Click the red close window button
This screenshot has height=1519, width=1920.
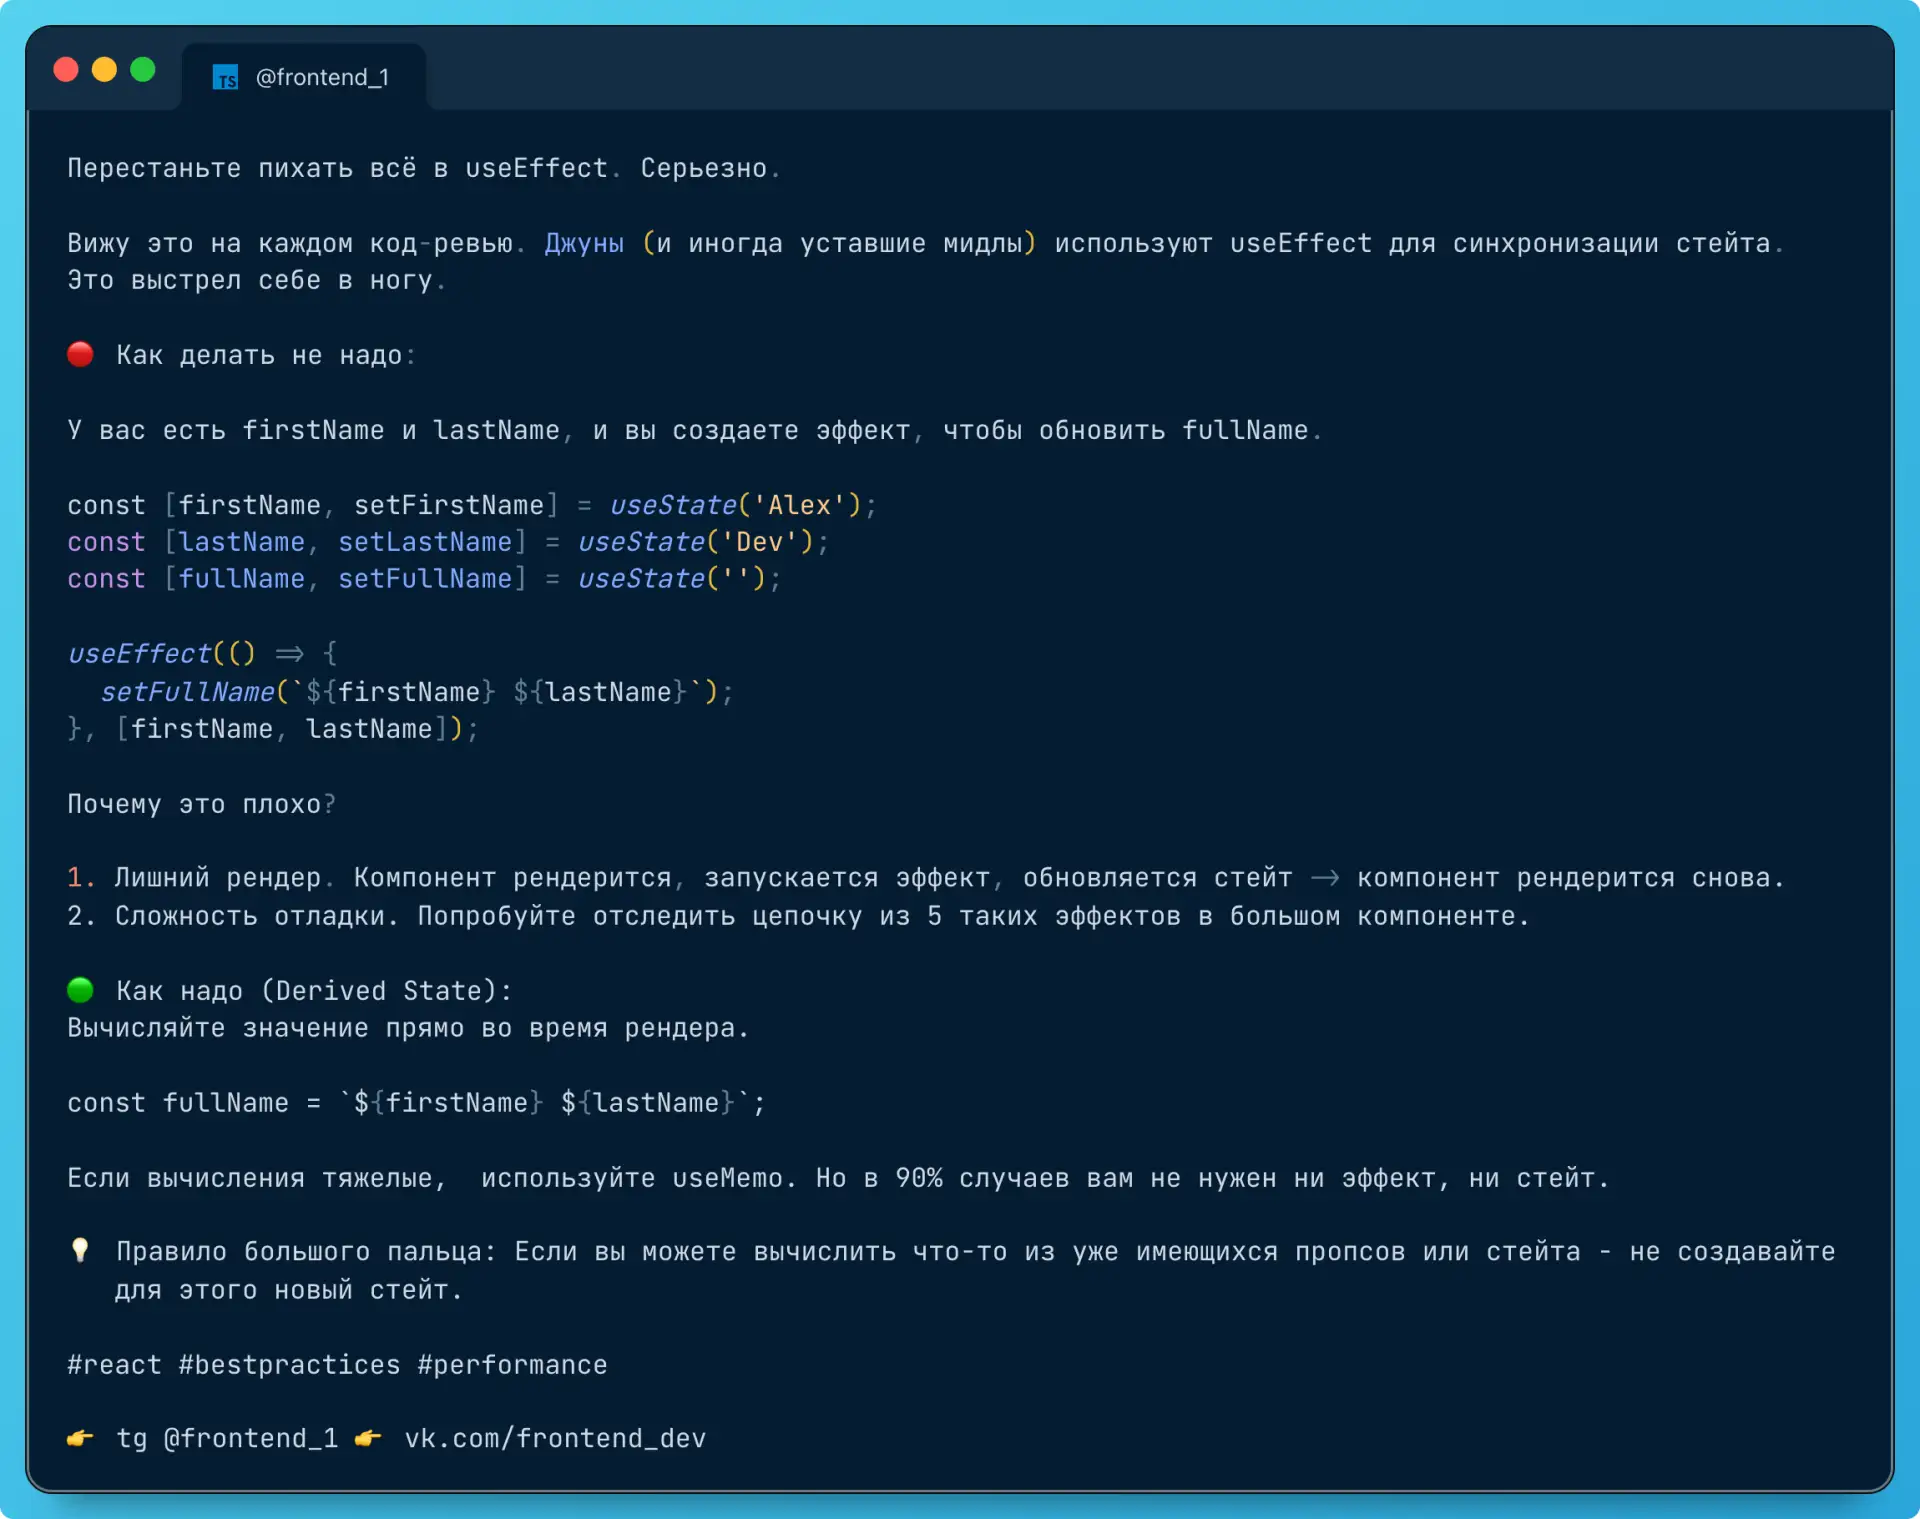click(66, 70)
